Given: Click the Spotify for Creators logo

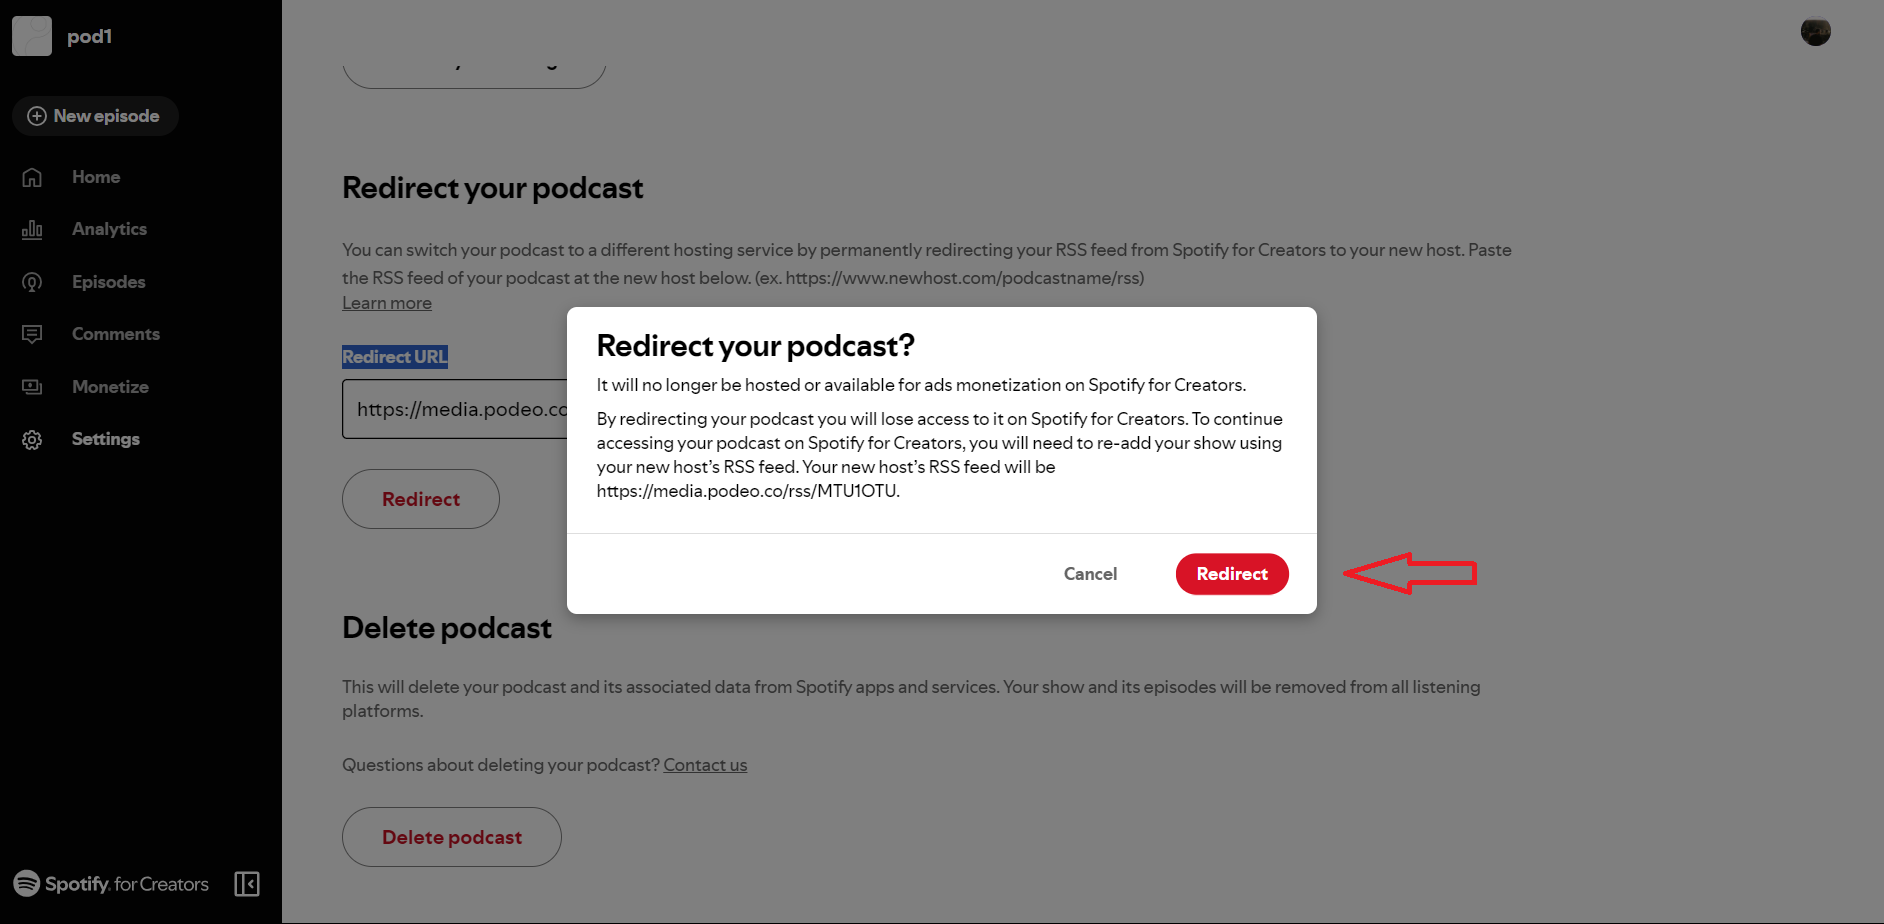Looking at the screenshot, I should pos(111,884).
